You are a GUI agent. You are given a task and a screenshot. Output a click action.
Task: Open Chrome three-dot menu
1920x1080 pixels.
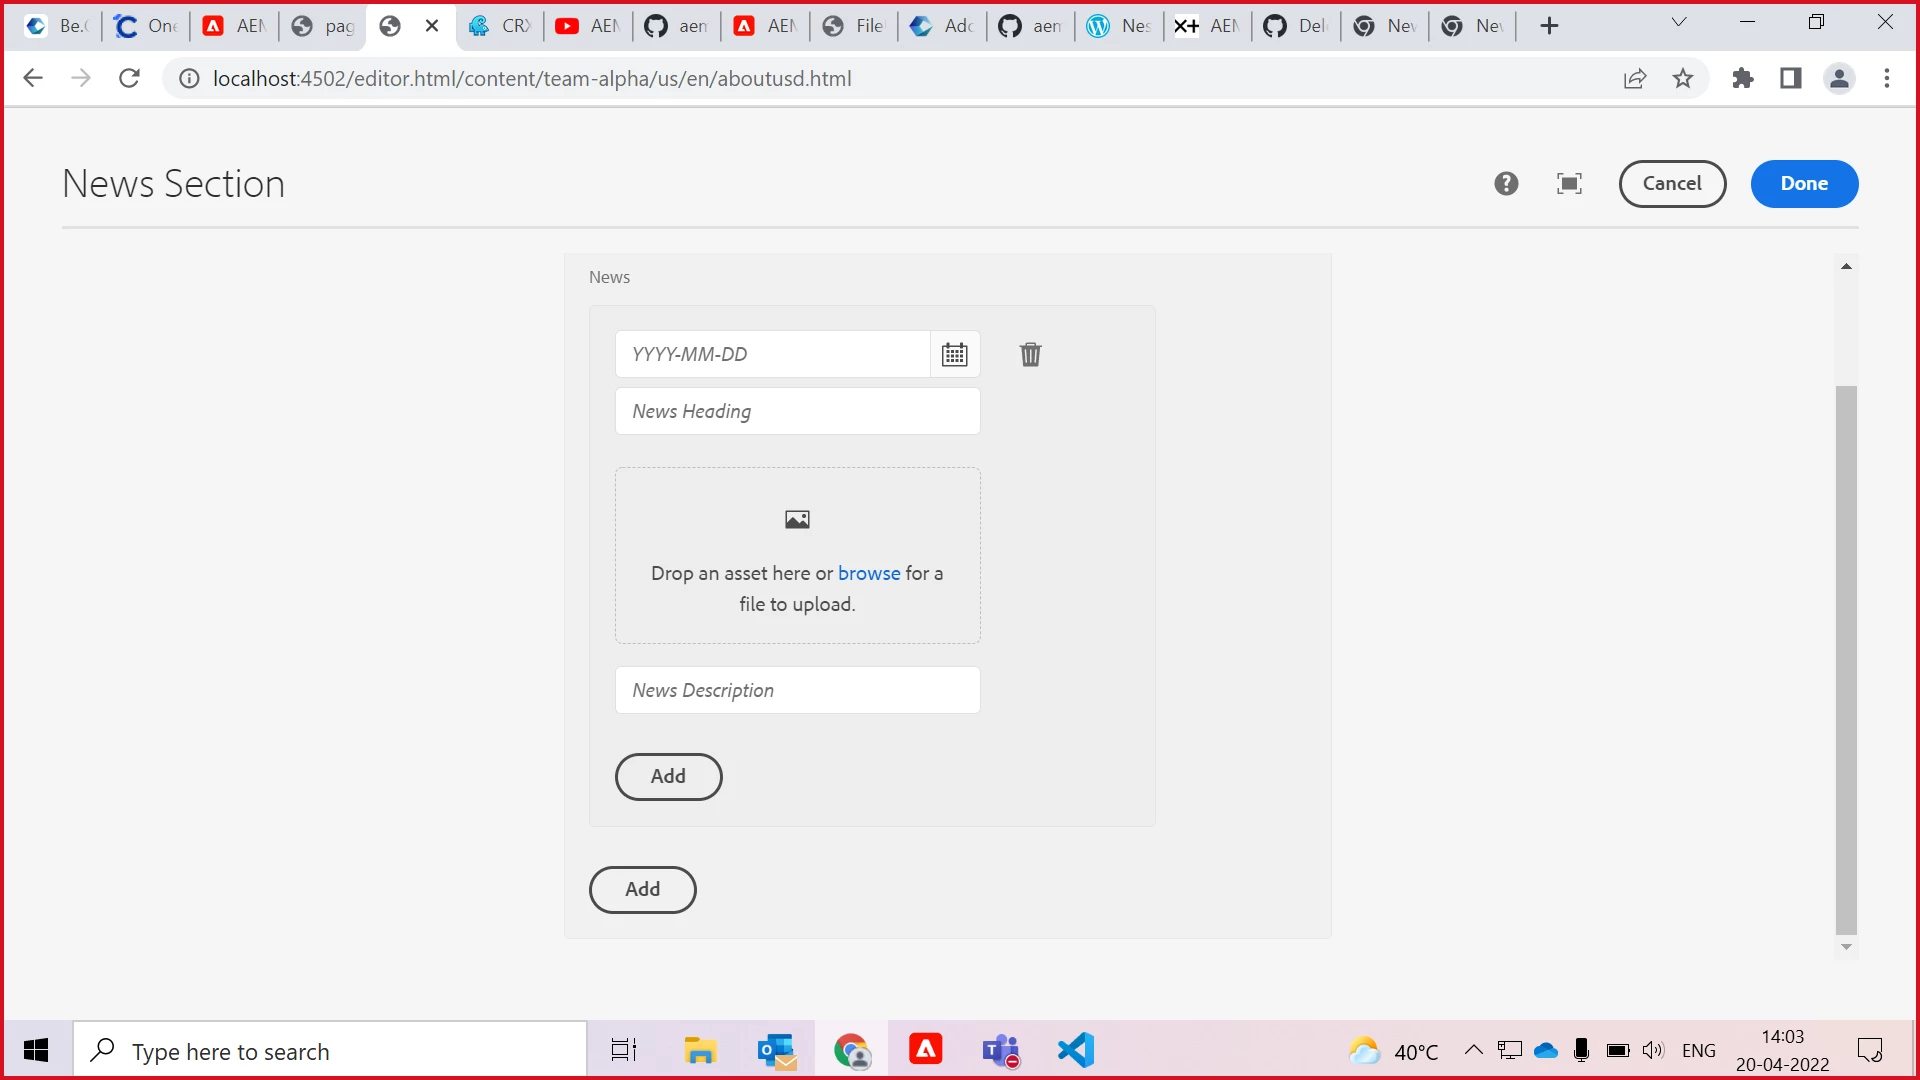pos(1887,79)
